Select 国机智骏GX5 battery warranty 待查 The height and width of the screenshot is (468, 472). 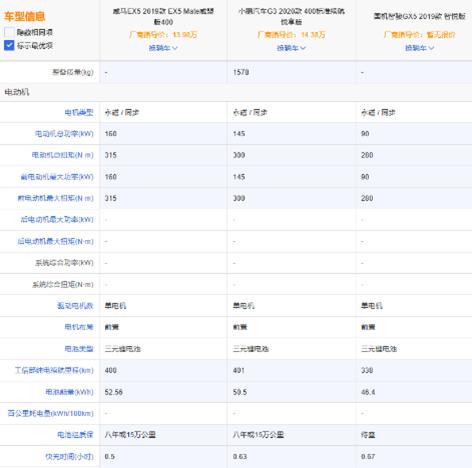(x=368, y=435)
